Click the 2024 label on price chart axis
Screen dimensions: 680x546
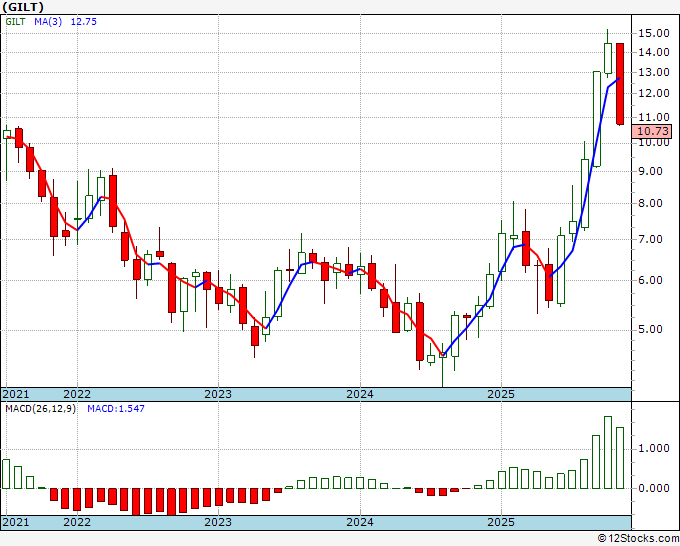point(360,394)
